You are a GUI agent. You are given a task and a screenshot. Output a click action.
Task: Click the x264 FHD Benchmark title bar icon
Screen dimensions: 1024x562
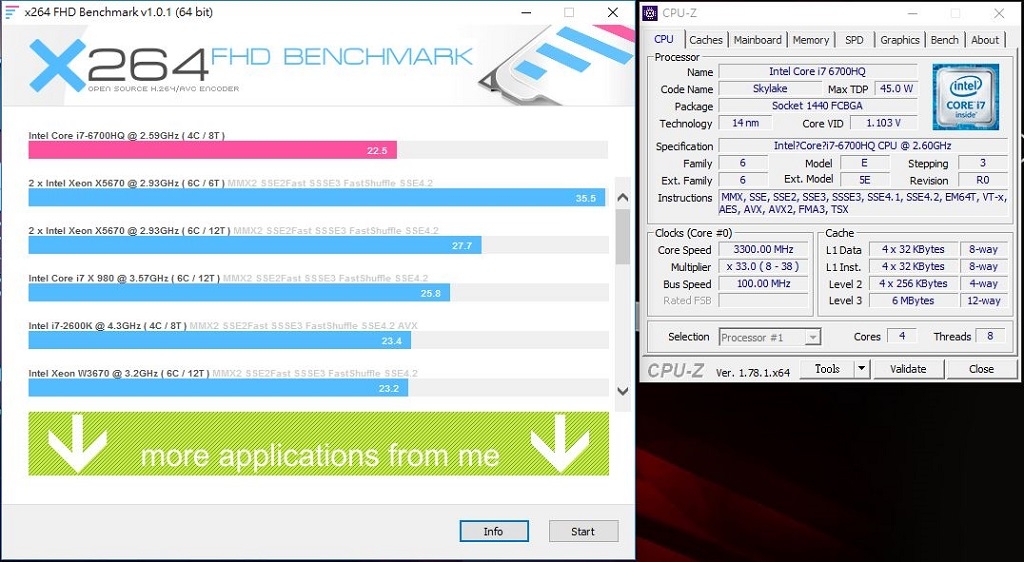tap(11, 12)
